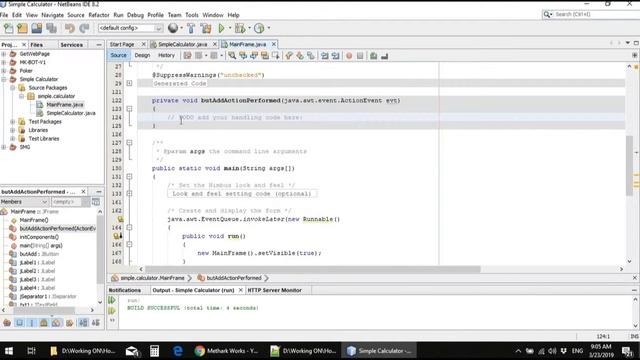Viewport: 640px width, 360px height.
Task: Expand the Libraries node
Action: (13, 130)
